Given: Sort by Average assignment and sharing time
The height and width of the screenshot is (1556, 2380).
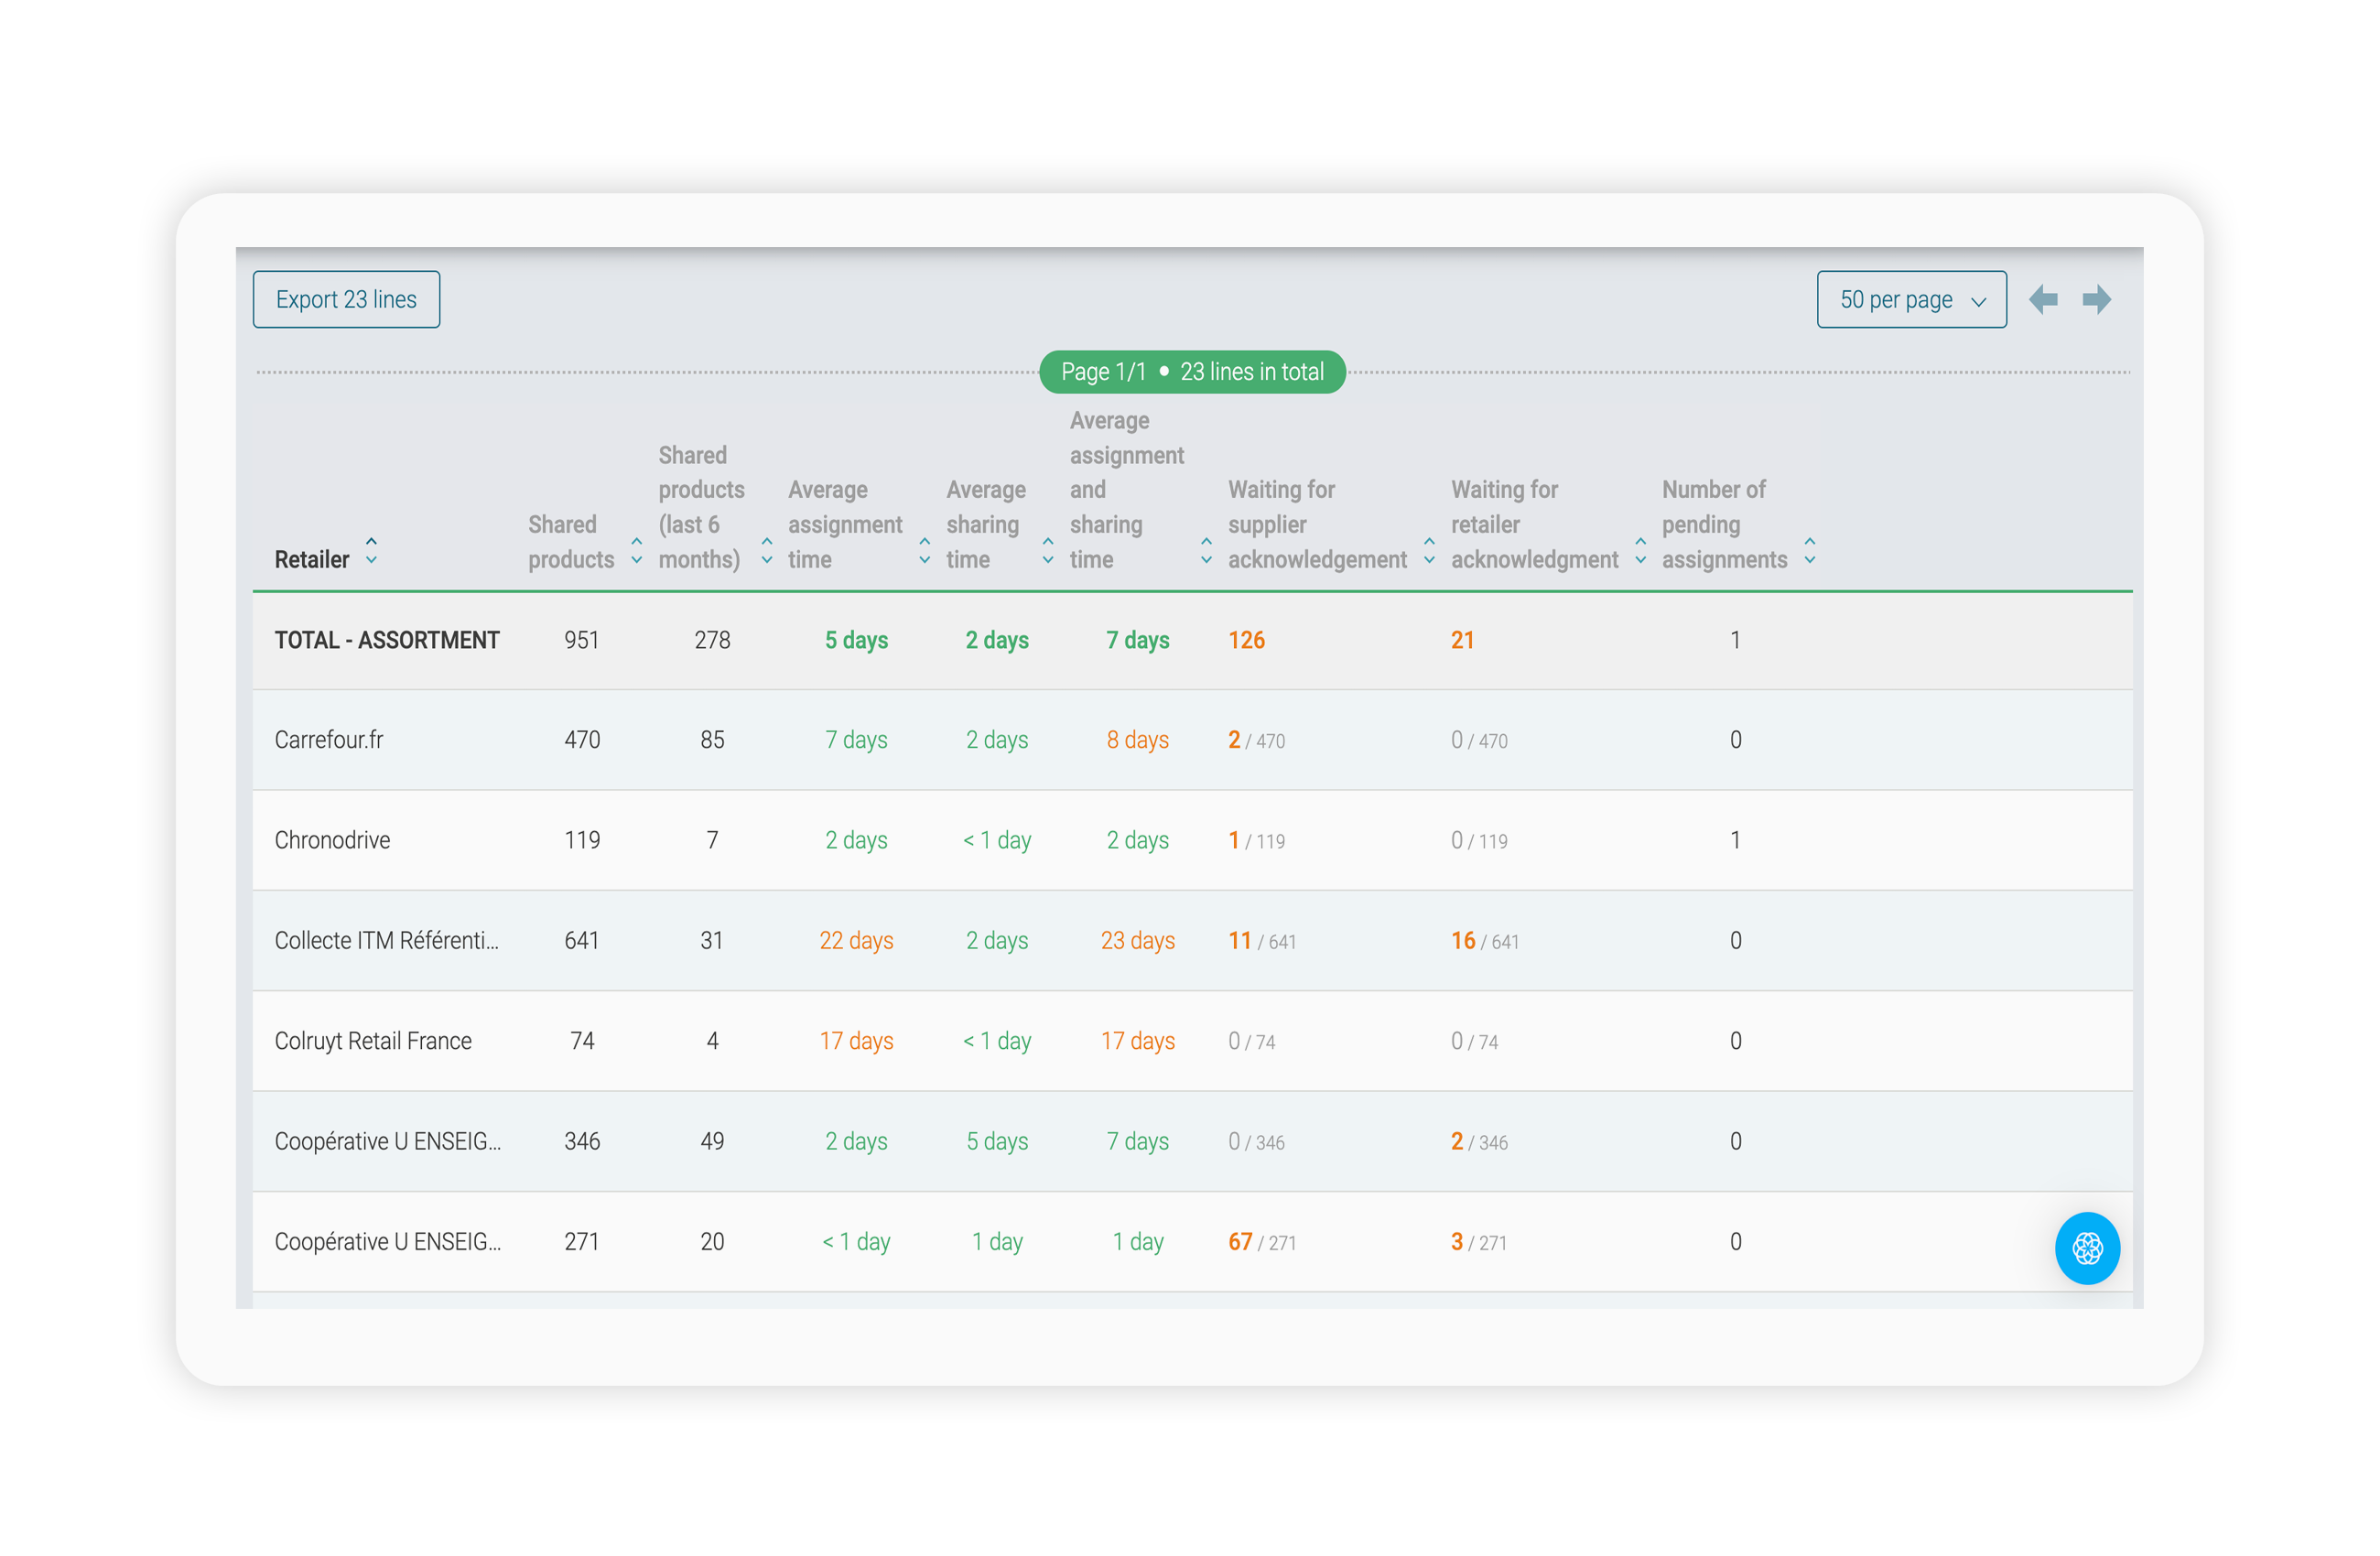Looking at the screenshot, I should pos(1206,551).
